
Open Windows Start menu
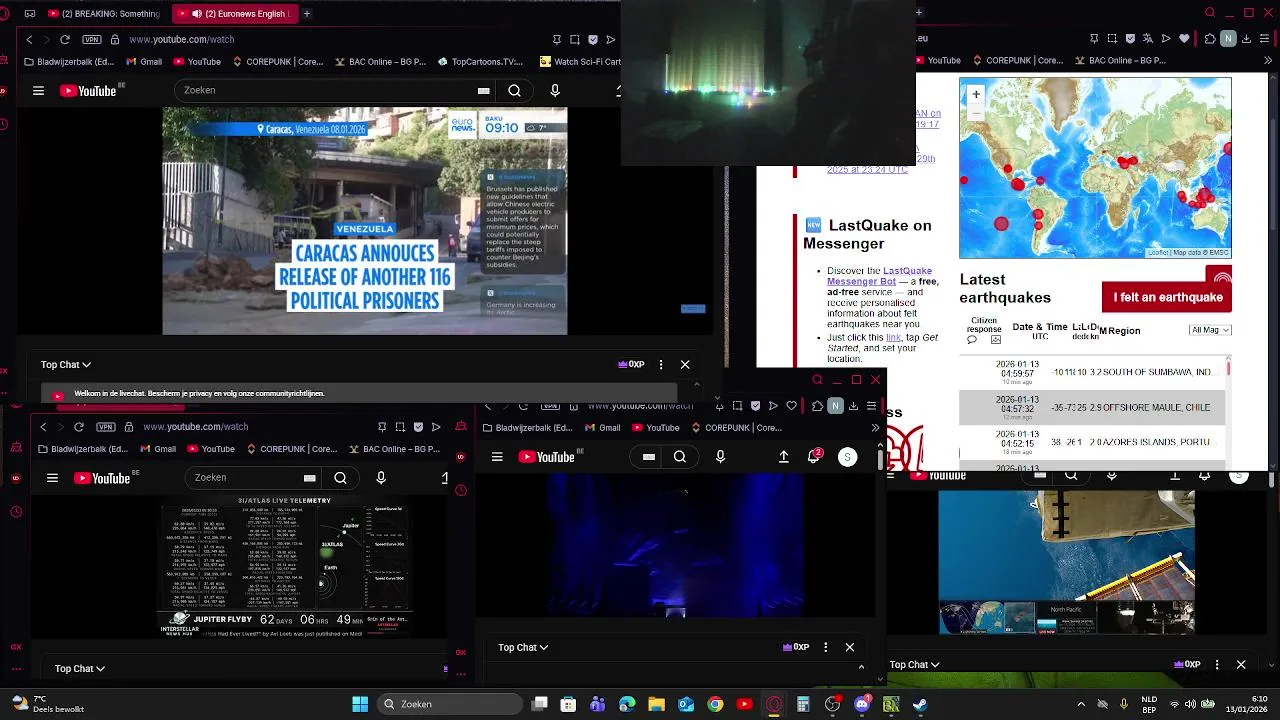tap(360, 704)
